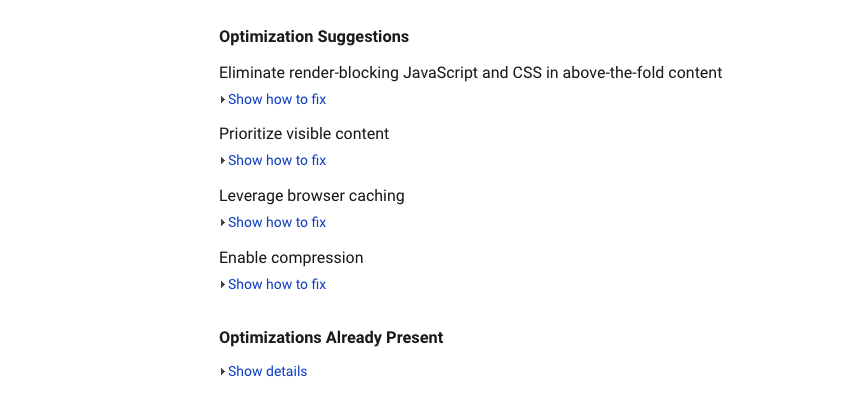Click the Optimization Suggestions heading

[x=314, y=37]
